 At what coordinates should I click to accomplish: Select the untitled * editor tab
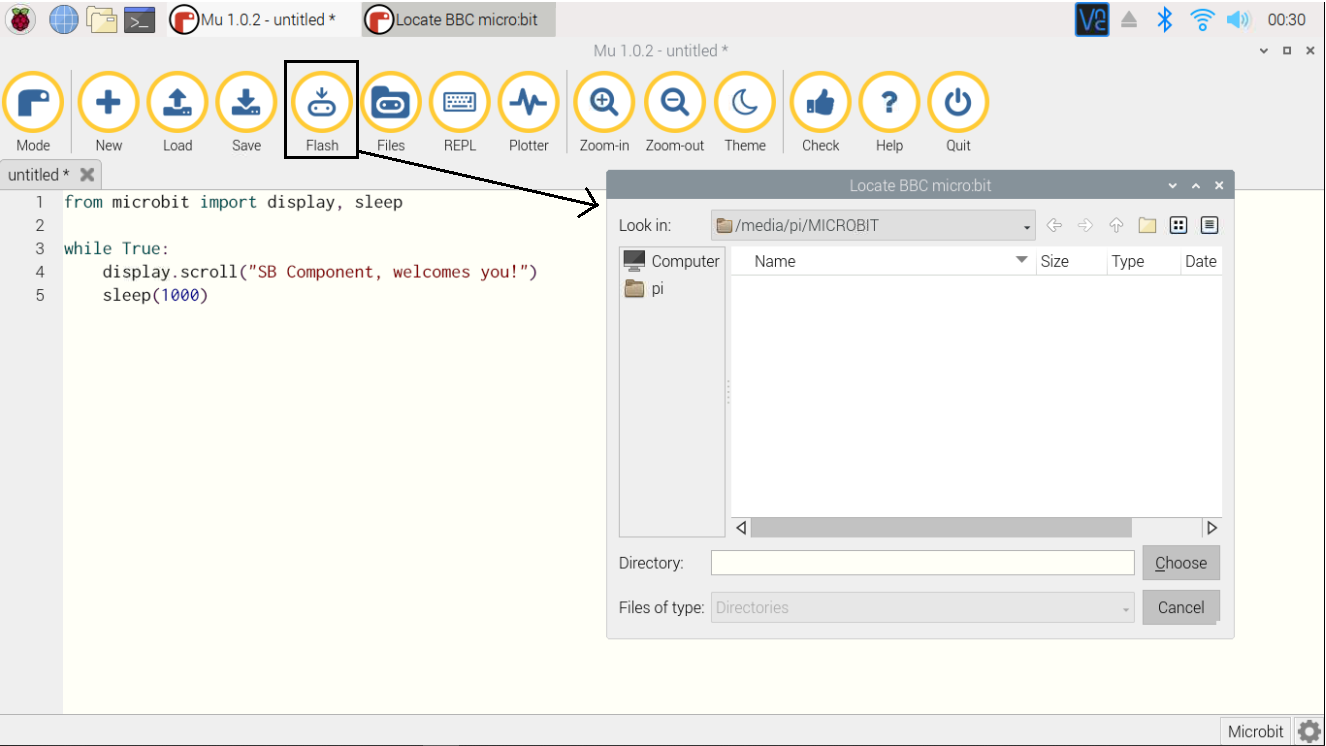click(x=39, y=175)
